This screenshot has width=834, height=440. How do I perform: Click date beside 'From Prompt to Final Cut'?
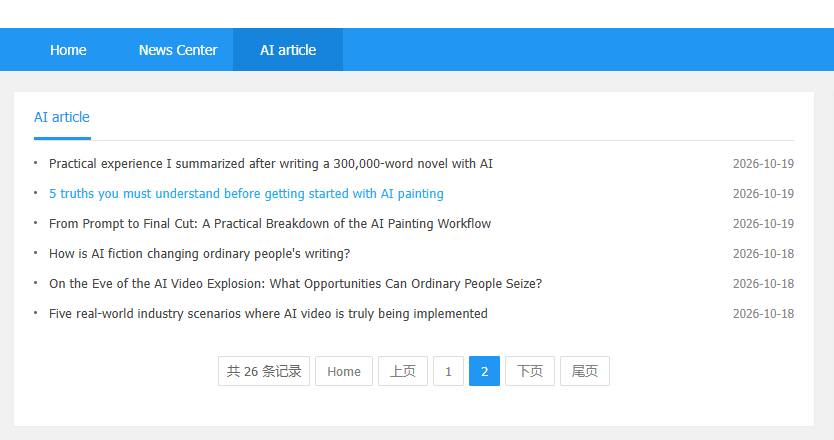[763, 223]
